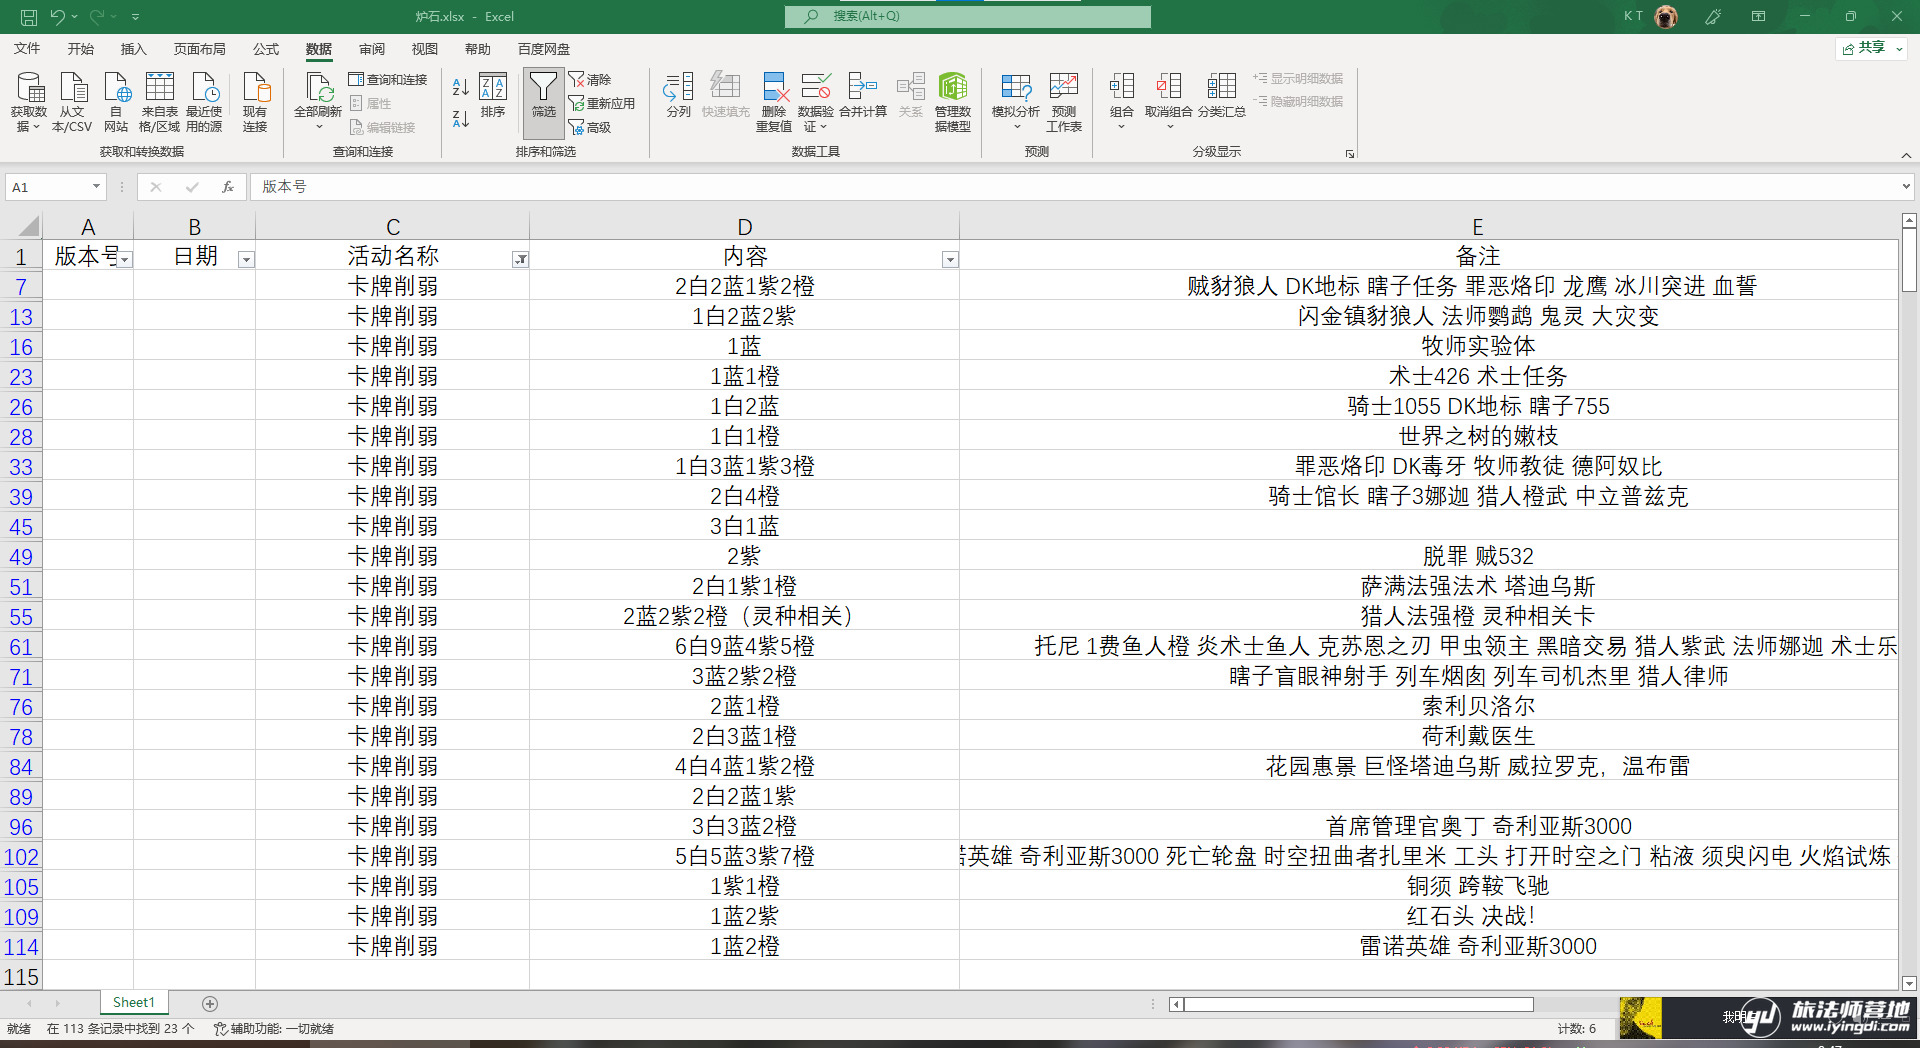Image resolution: width=1920 pixels, height=1048 pixels.
Task: Toggle the active filter on column C header
Action: [520, 260]
